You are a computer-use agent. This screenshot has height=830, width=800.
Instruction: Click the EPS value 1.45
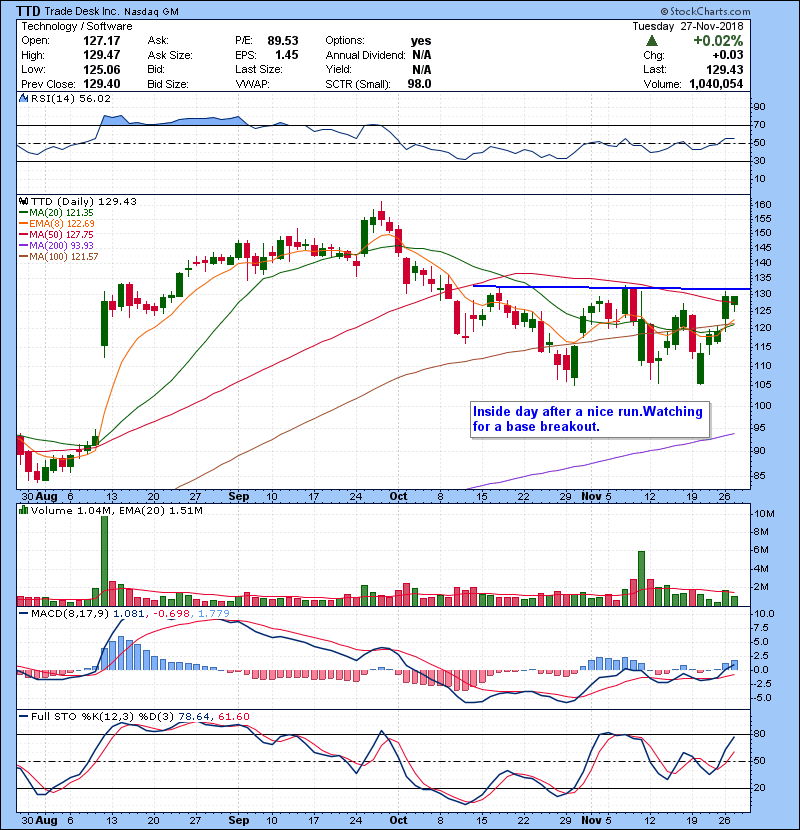pos(286,55)
